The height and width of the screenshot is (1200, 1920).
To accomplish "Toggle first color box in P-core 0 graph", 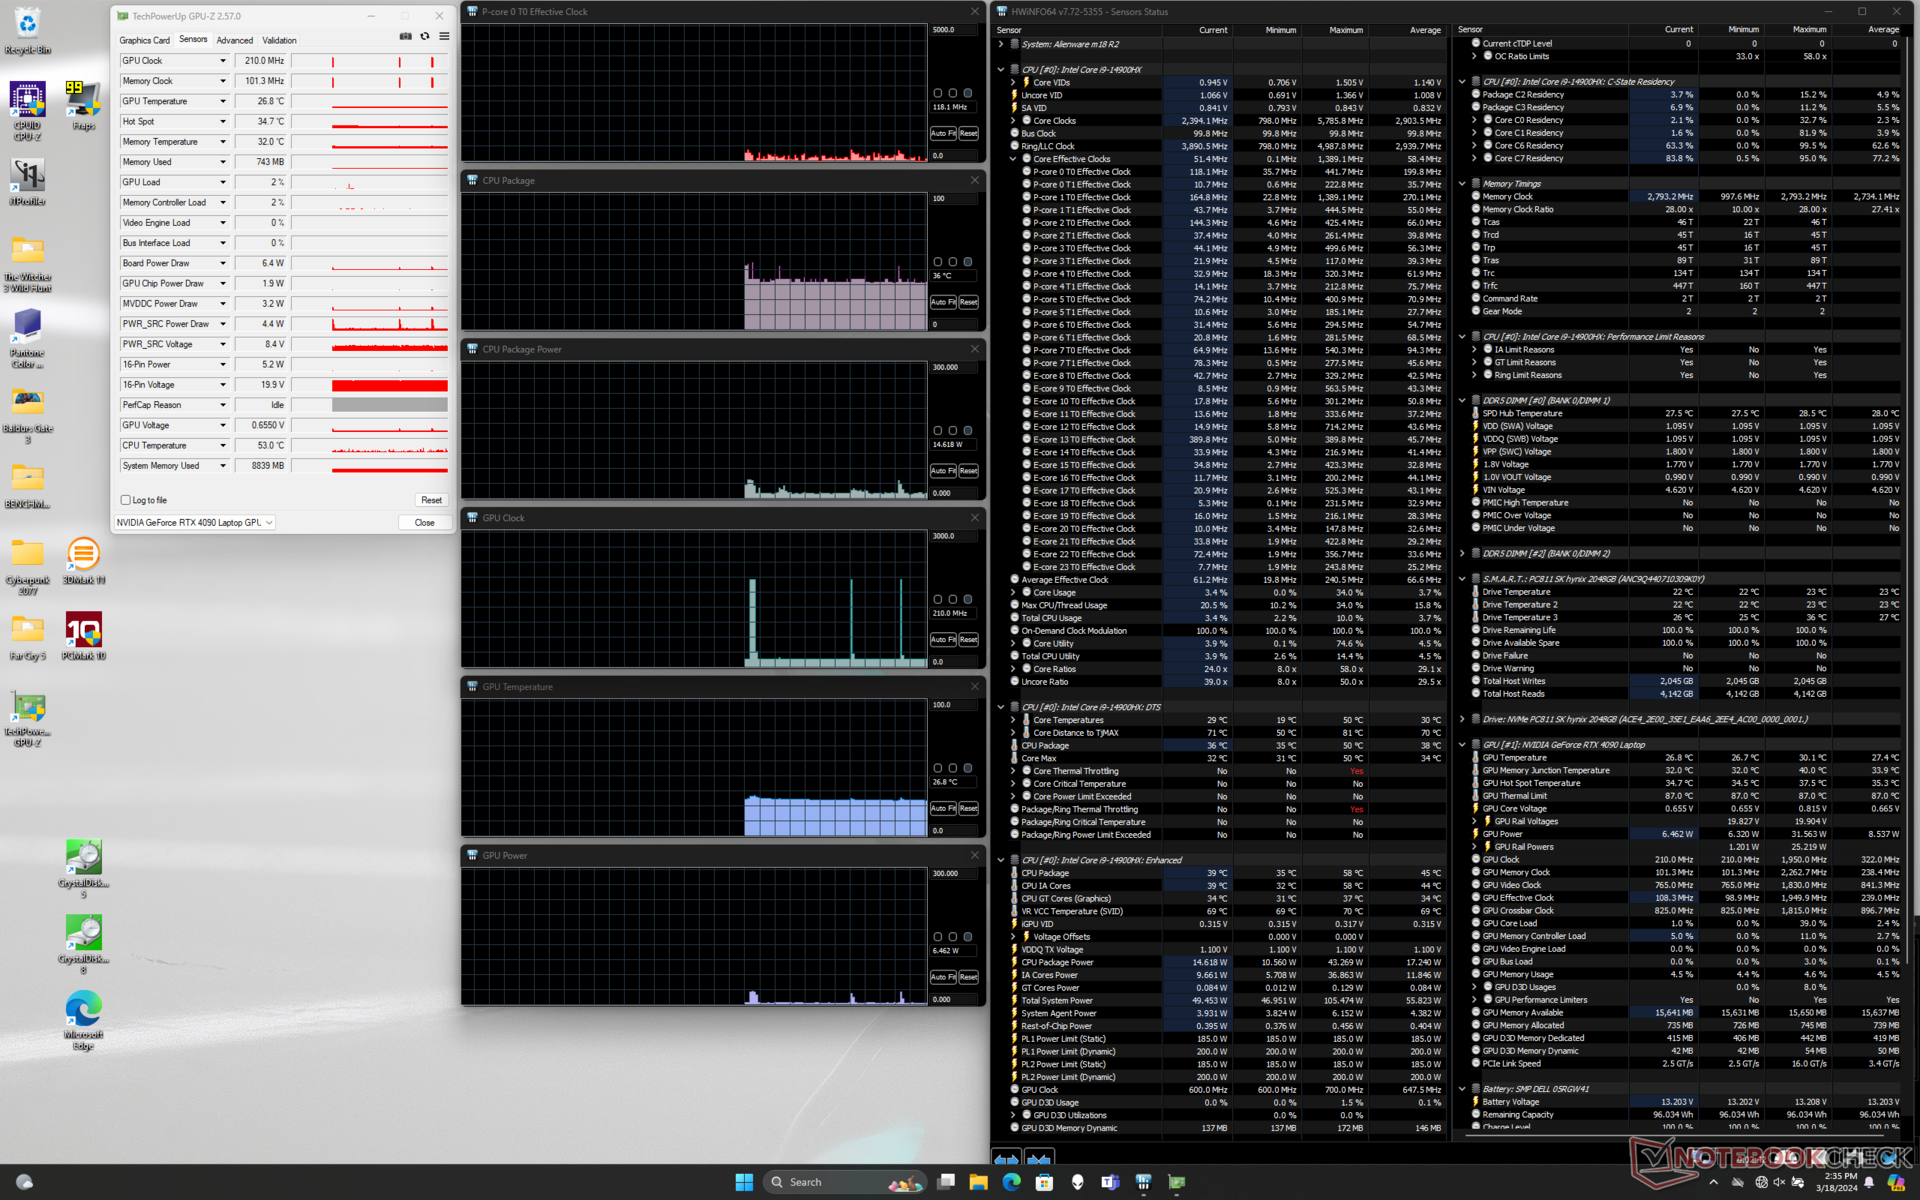I will tap(938, 93).
